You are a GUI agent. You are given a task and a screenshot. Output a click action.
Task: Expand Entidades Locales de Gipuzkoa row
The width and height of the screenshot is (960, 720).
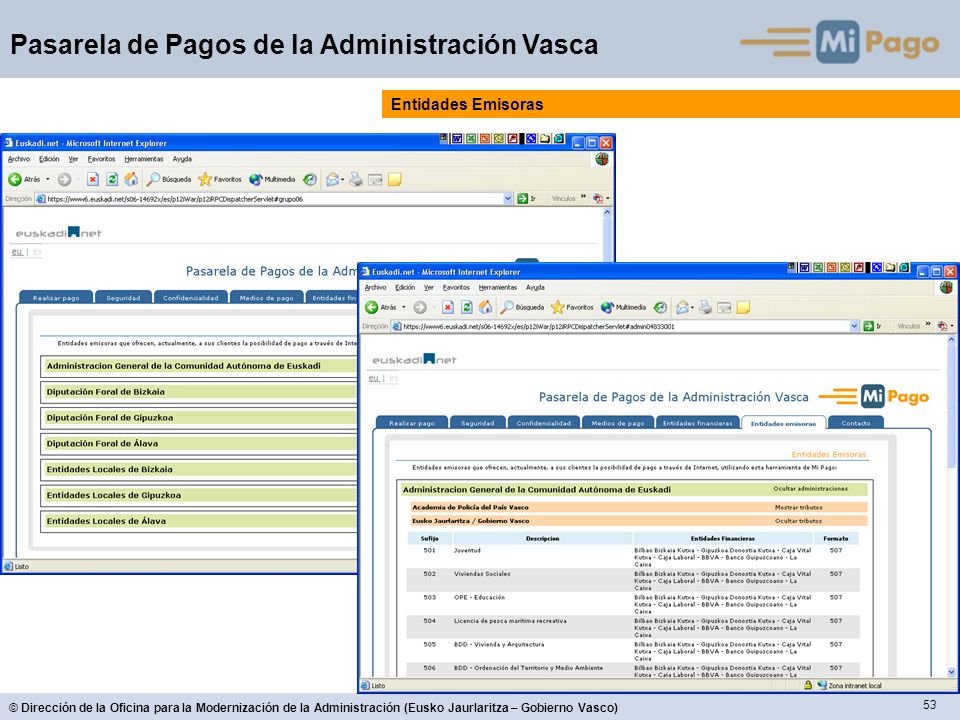point(199,495)
